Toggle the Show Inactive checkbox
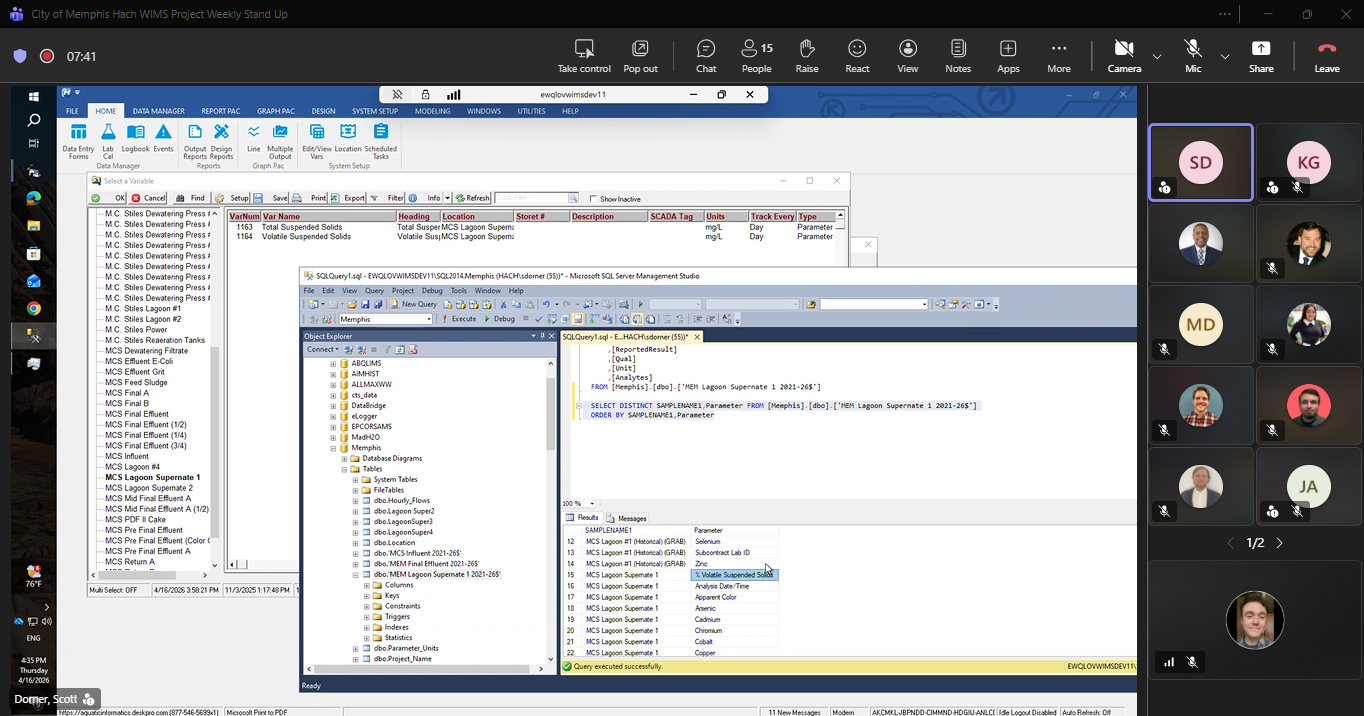Image resolution: width=1364 pixels, height=716 pixels. click(x=594, y=199)
